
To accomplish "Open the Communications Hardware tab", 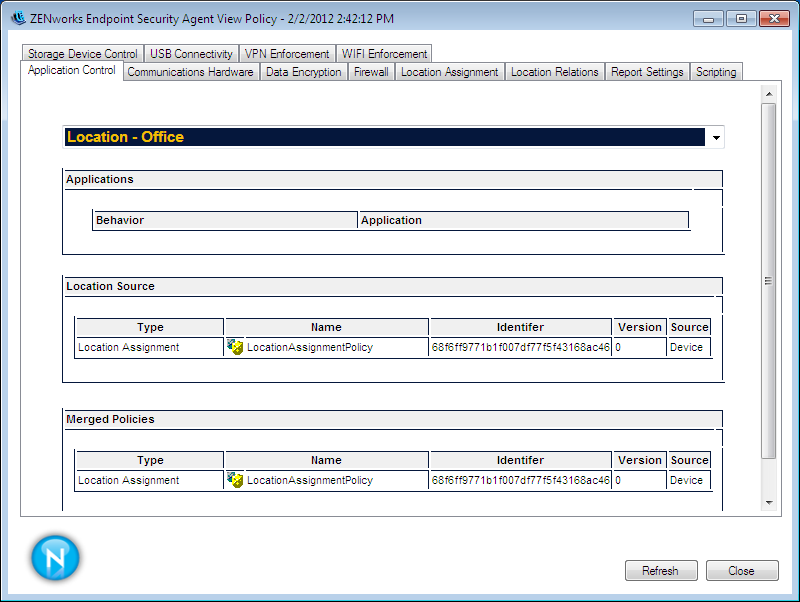I will (x=191, y=72).
